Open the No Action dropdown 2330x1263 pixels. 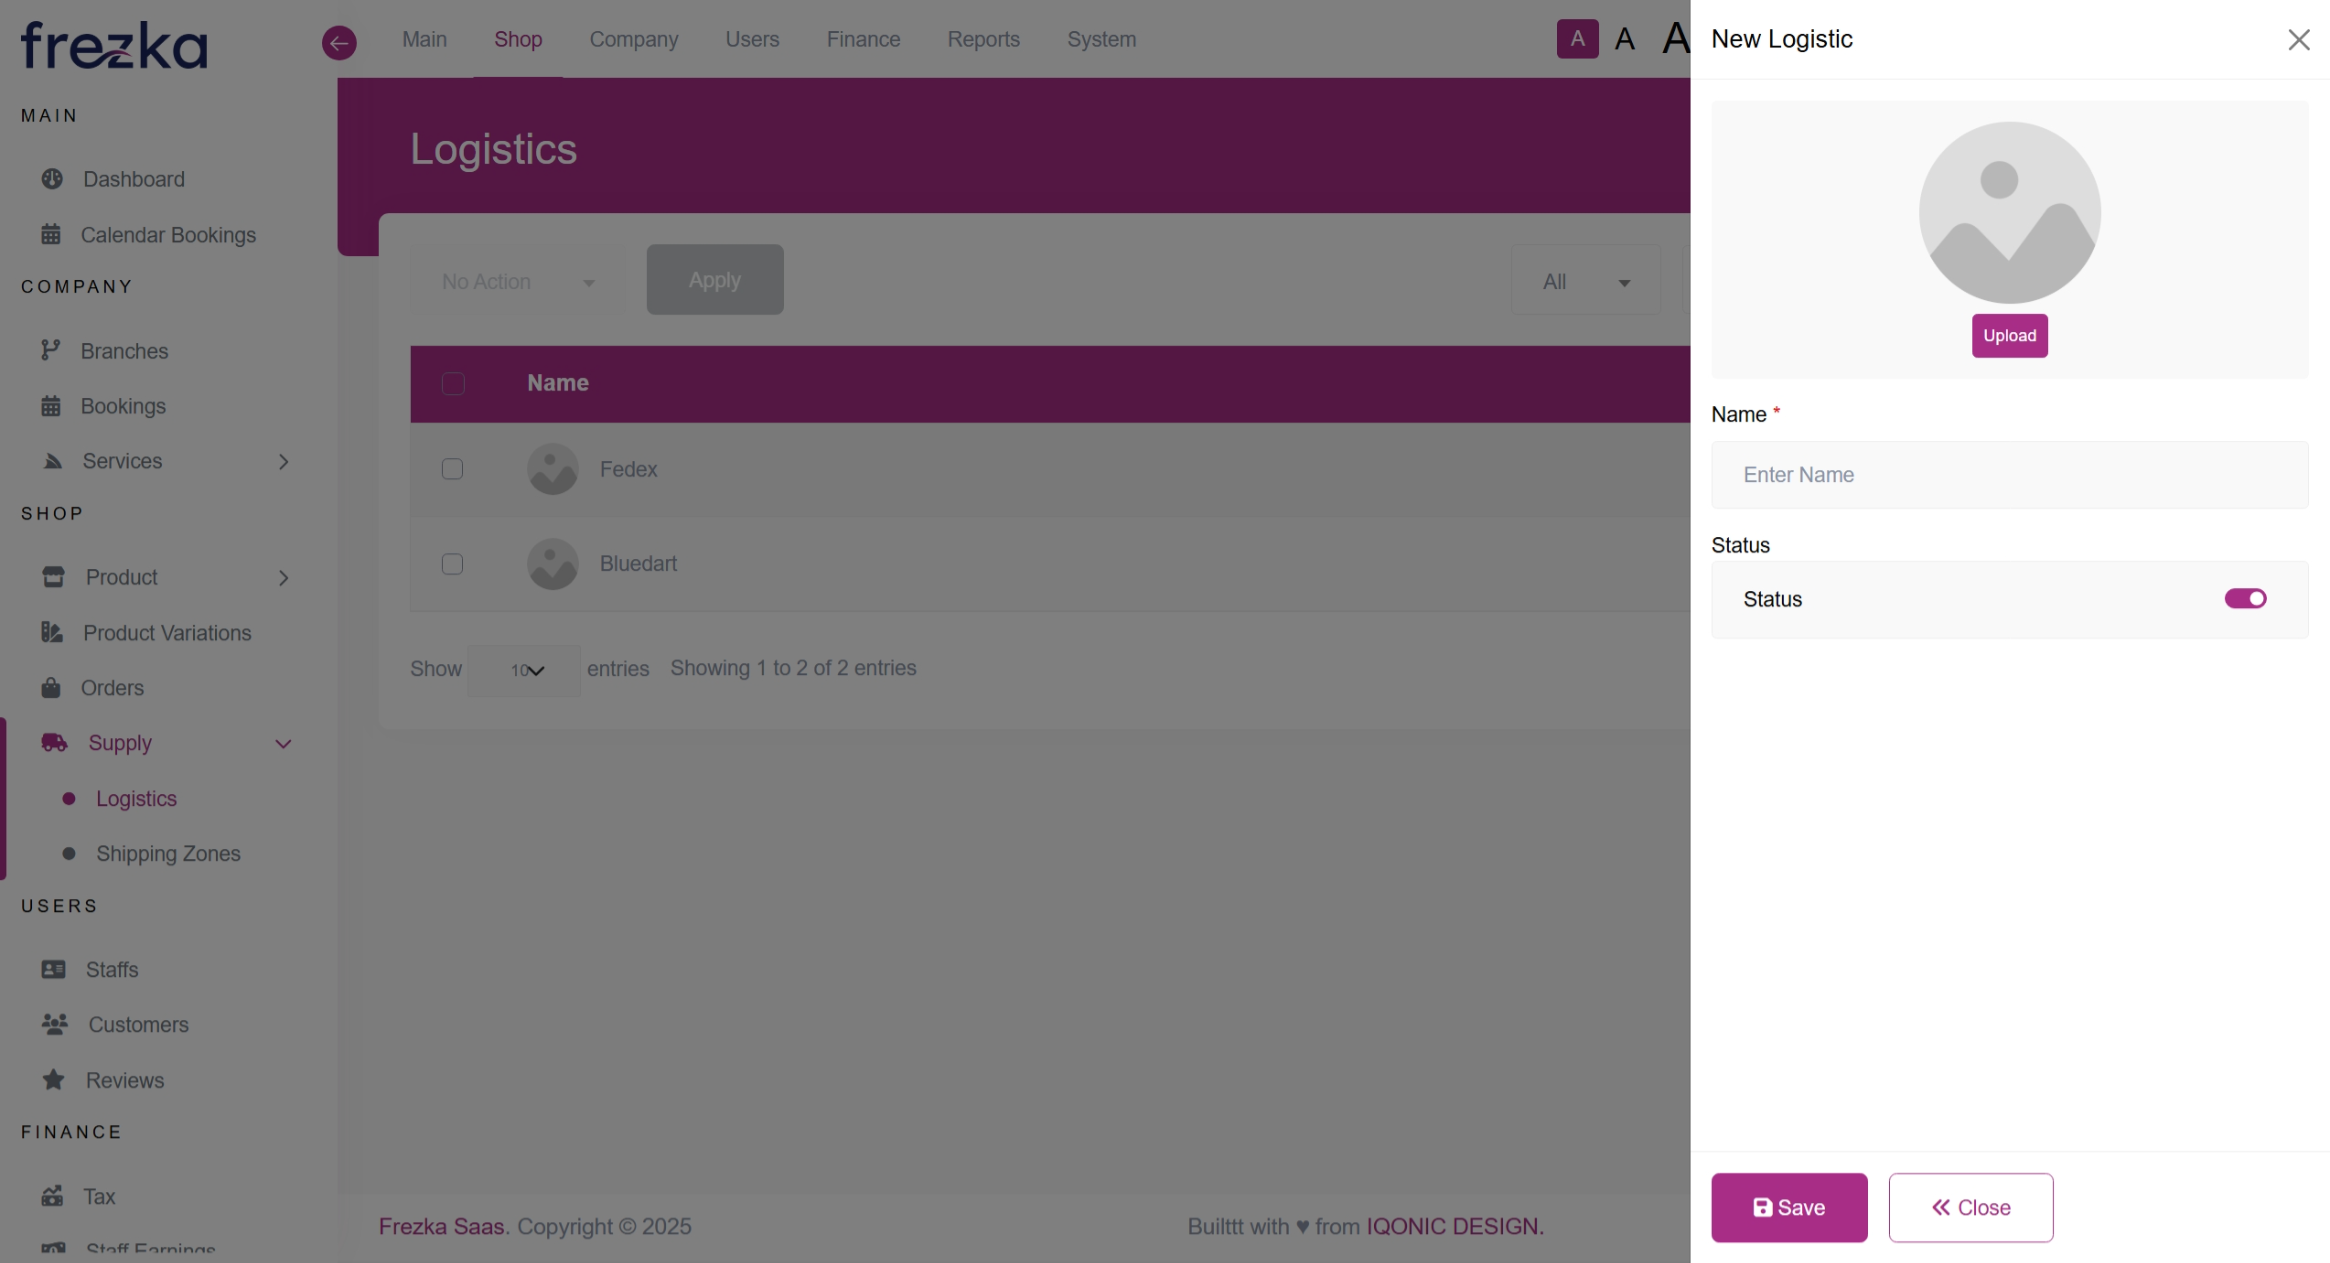[518, 282]
